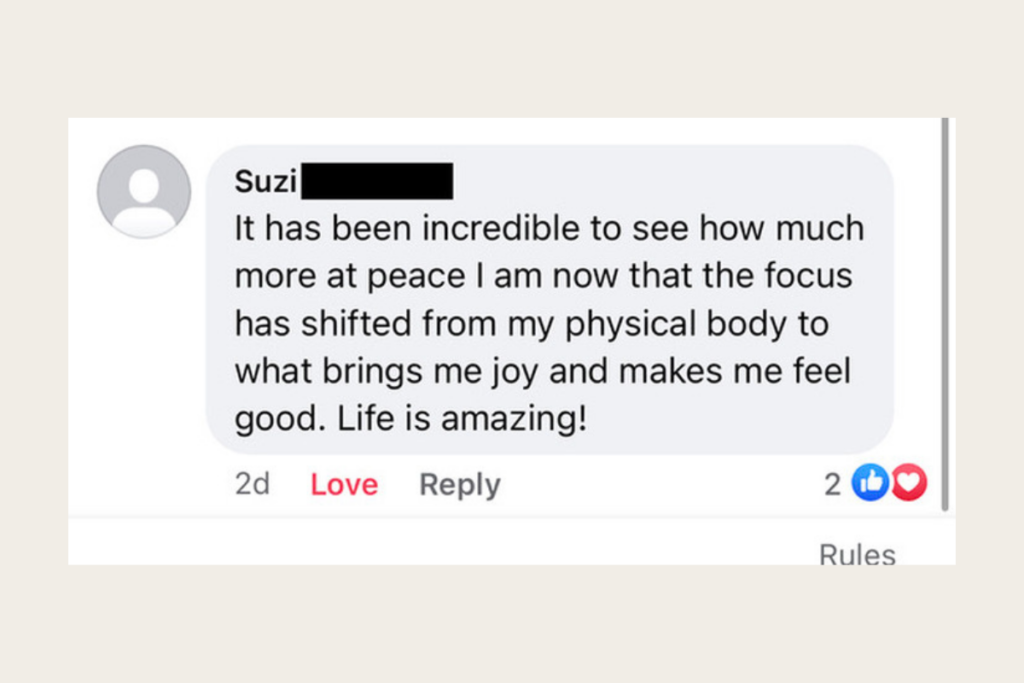Click the line starting 'It has been incredible'
This screenshot has width=1024, height=683.
549,229
